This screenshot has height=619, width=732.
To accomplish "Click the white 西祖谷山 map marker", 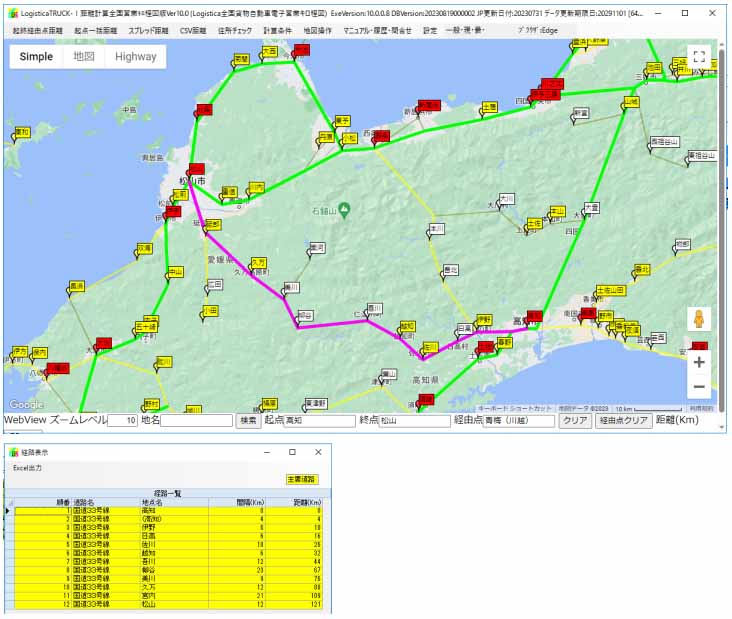I will 665,141.
